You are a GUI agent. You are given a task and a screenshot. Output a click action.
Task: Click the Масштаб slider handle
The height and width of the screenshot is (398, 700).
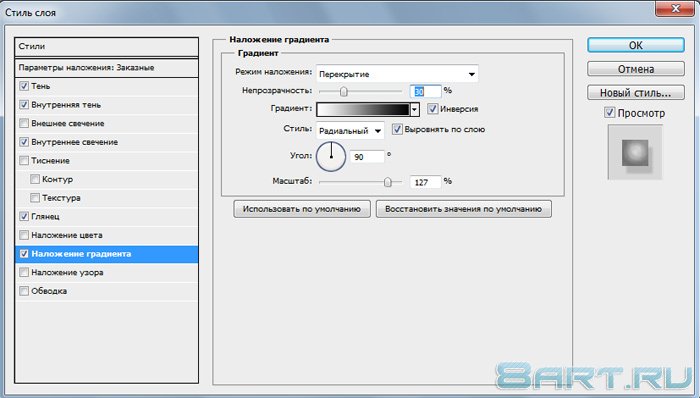pos(388,182)
